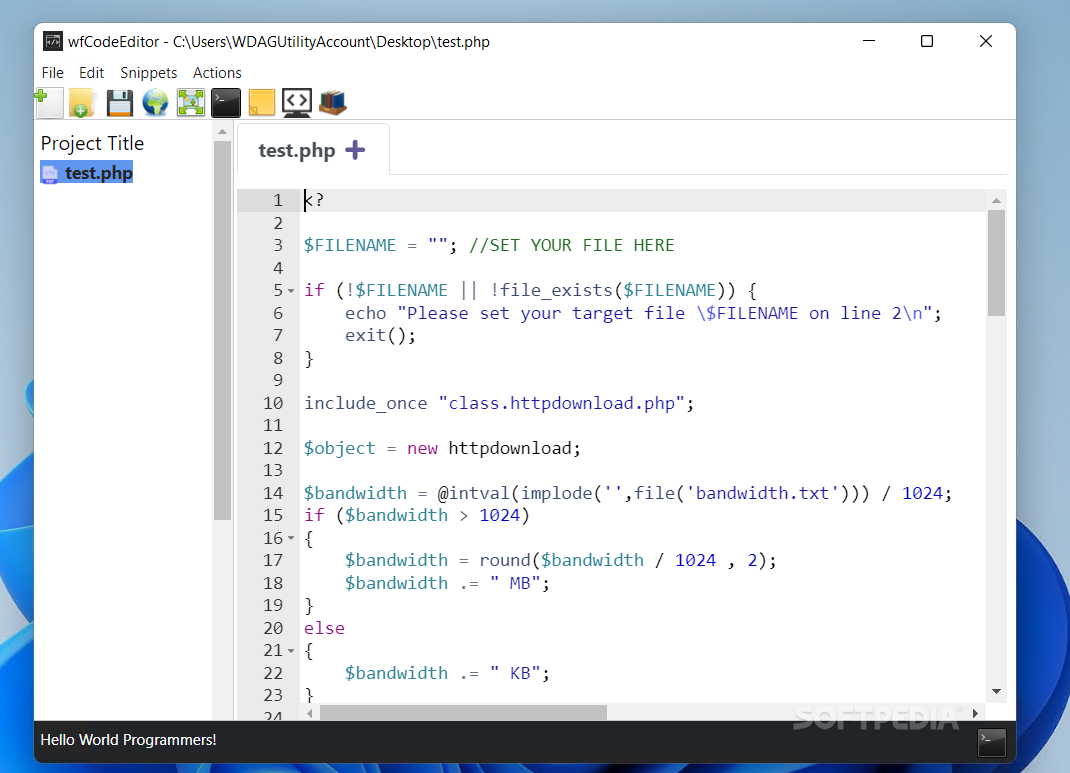Screen dimensions: 1070x773
Task: Click the Project Title heading
Action: tap(92, 143)
